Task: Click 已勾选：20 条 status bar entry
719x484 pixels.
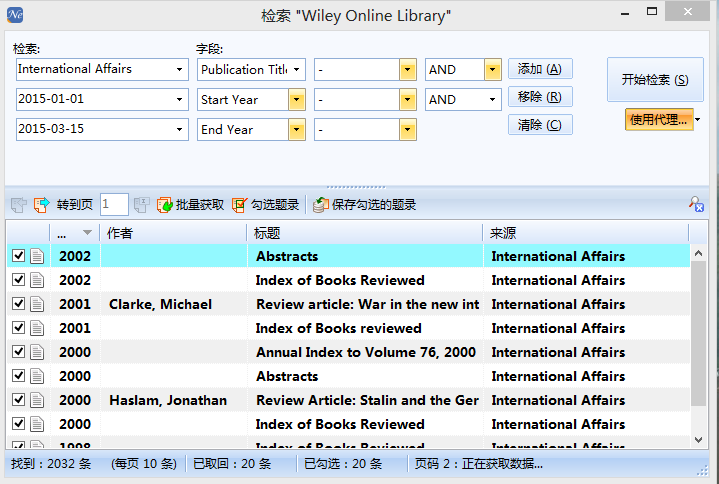Action: (x=343, y=464)
